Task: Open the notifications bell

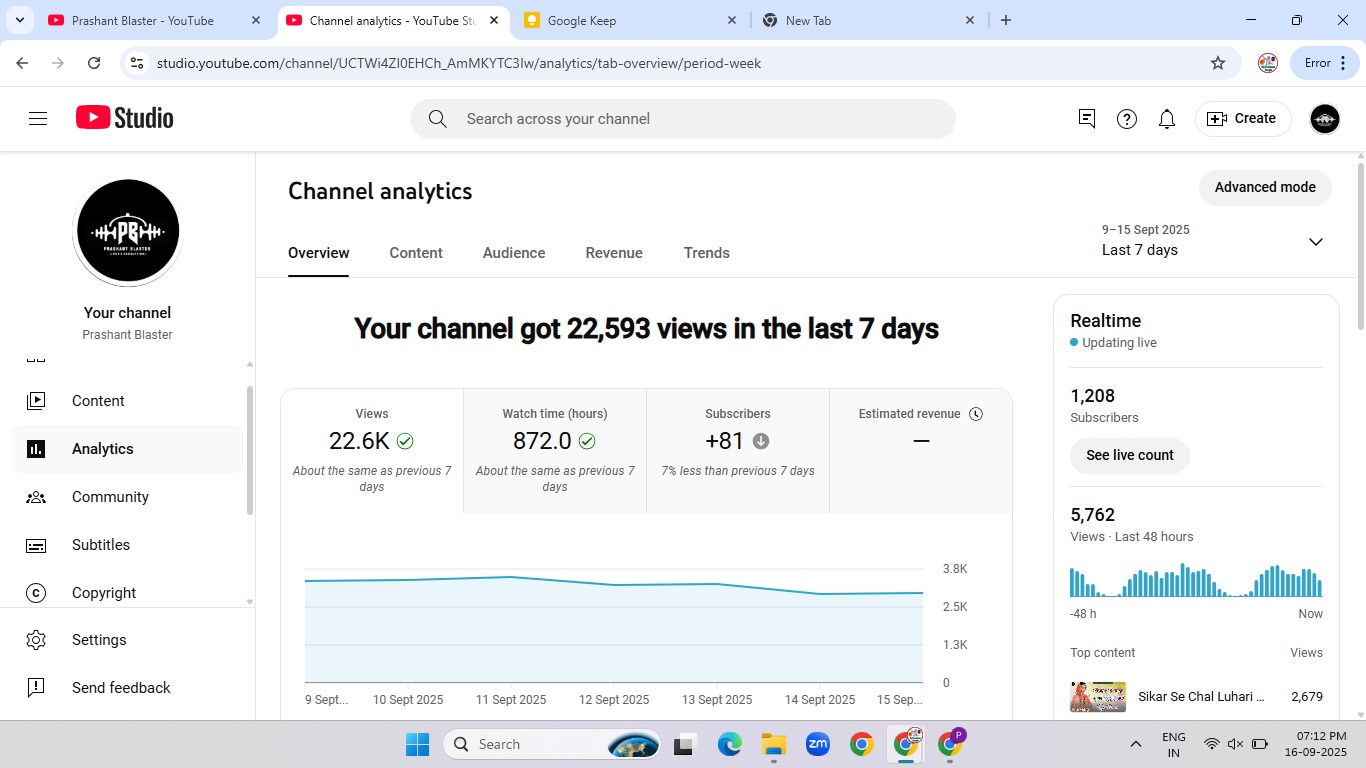Action: point(1166,119)
